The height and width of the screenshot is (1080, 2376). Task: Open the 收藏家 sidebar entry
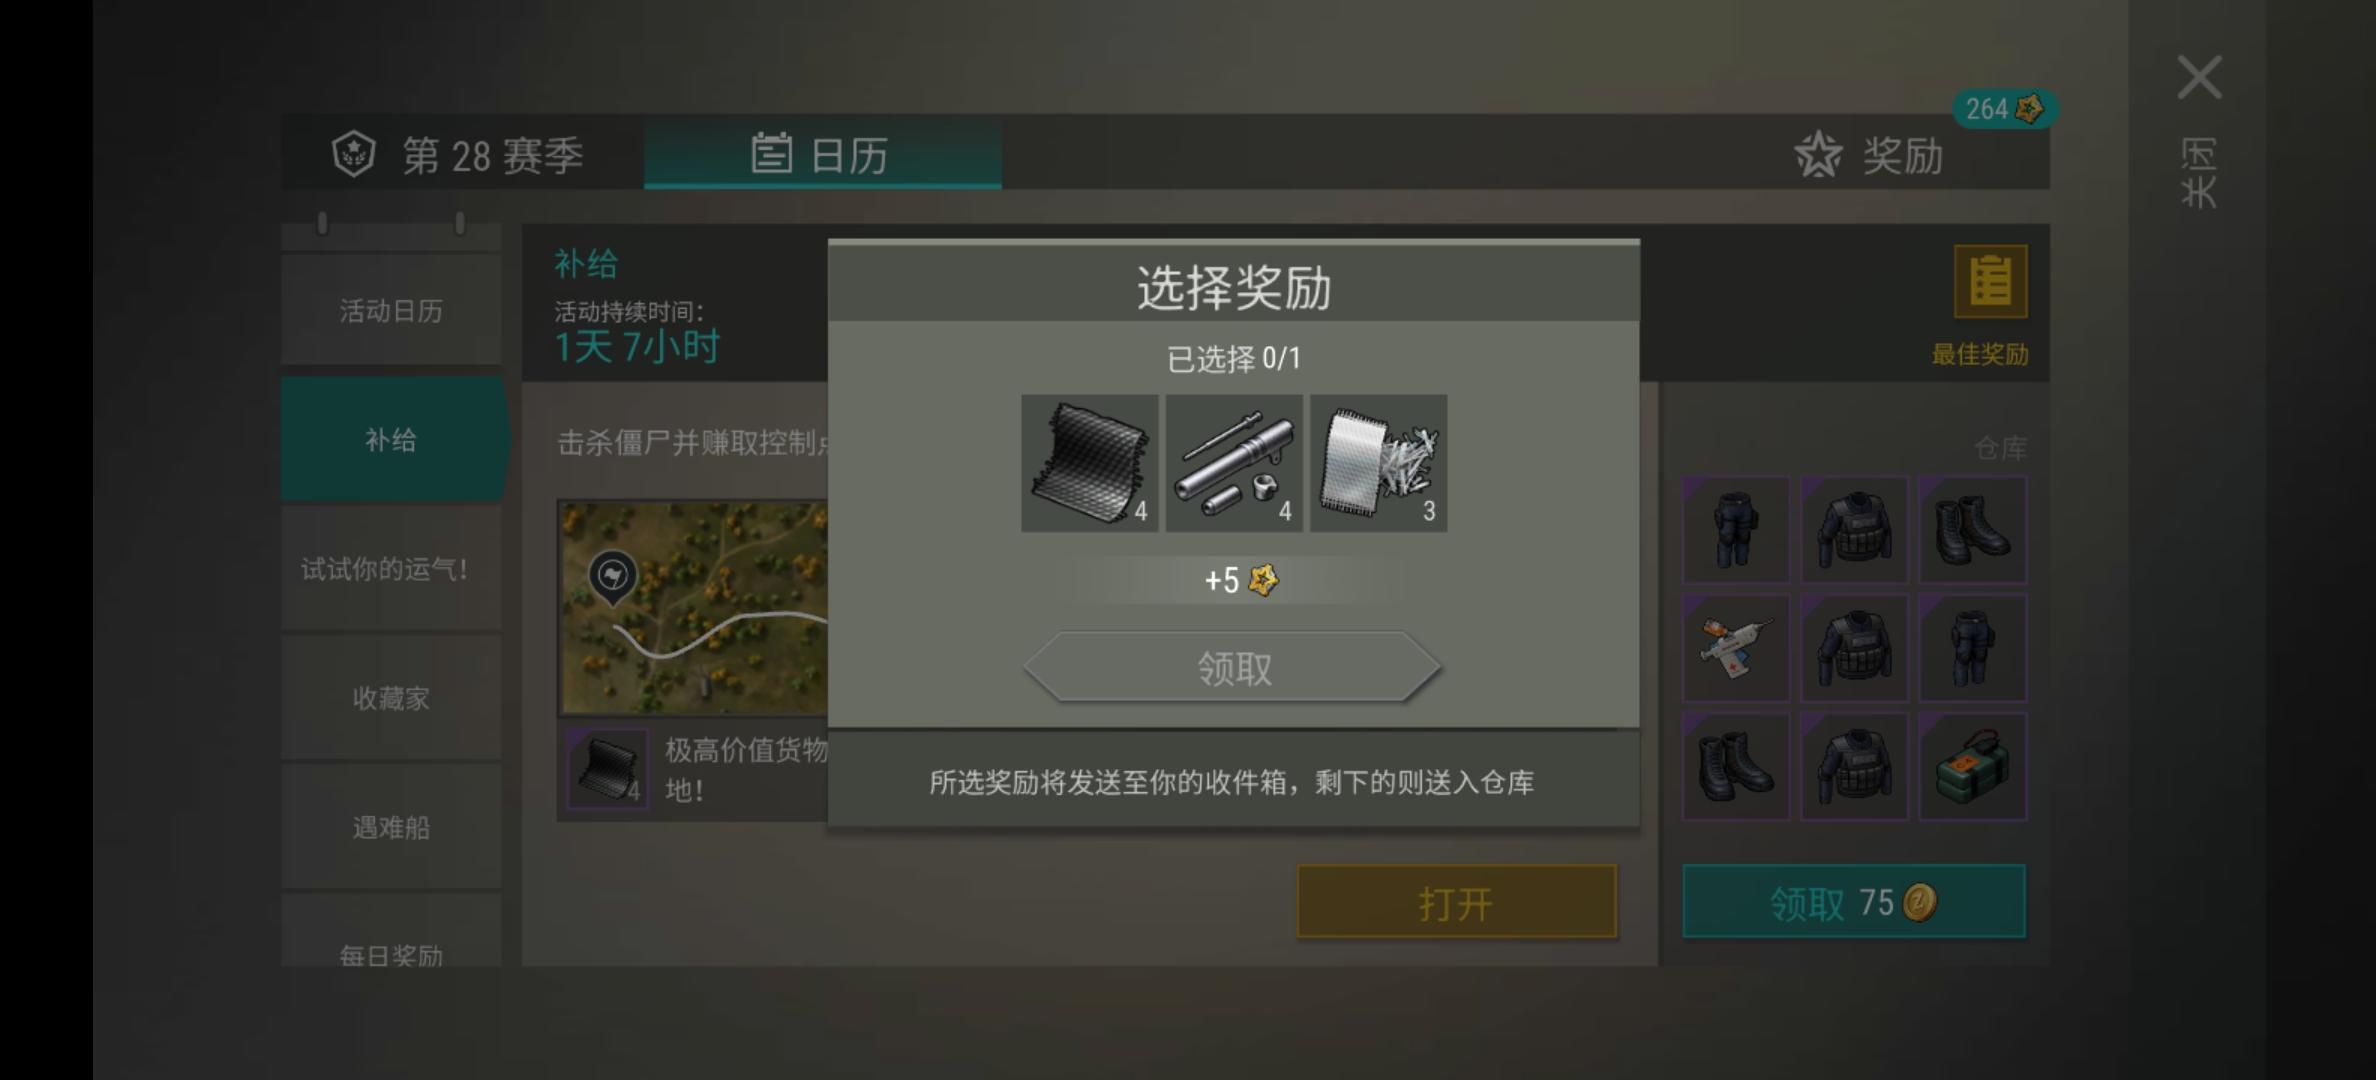[x=391, y=697]
